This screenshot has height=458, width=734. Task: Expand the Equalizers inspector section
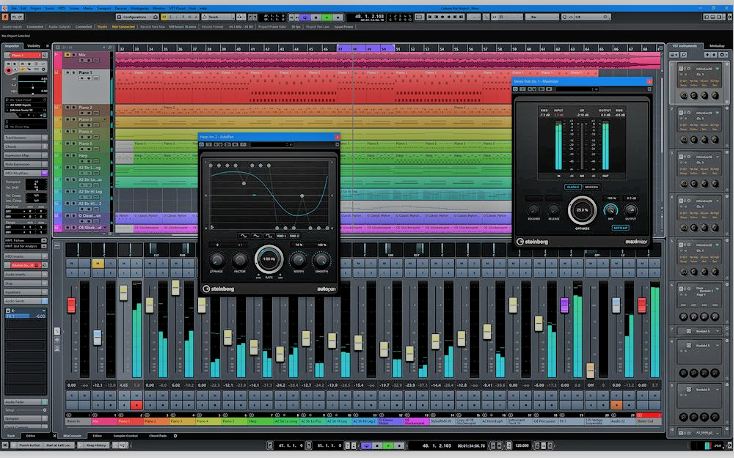pos(26,292)
